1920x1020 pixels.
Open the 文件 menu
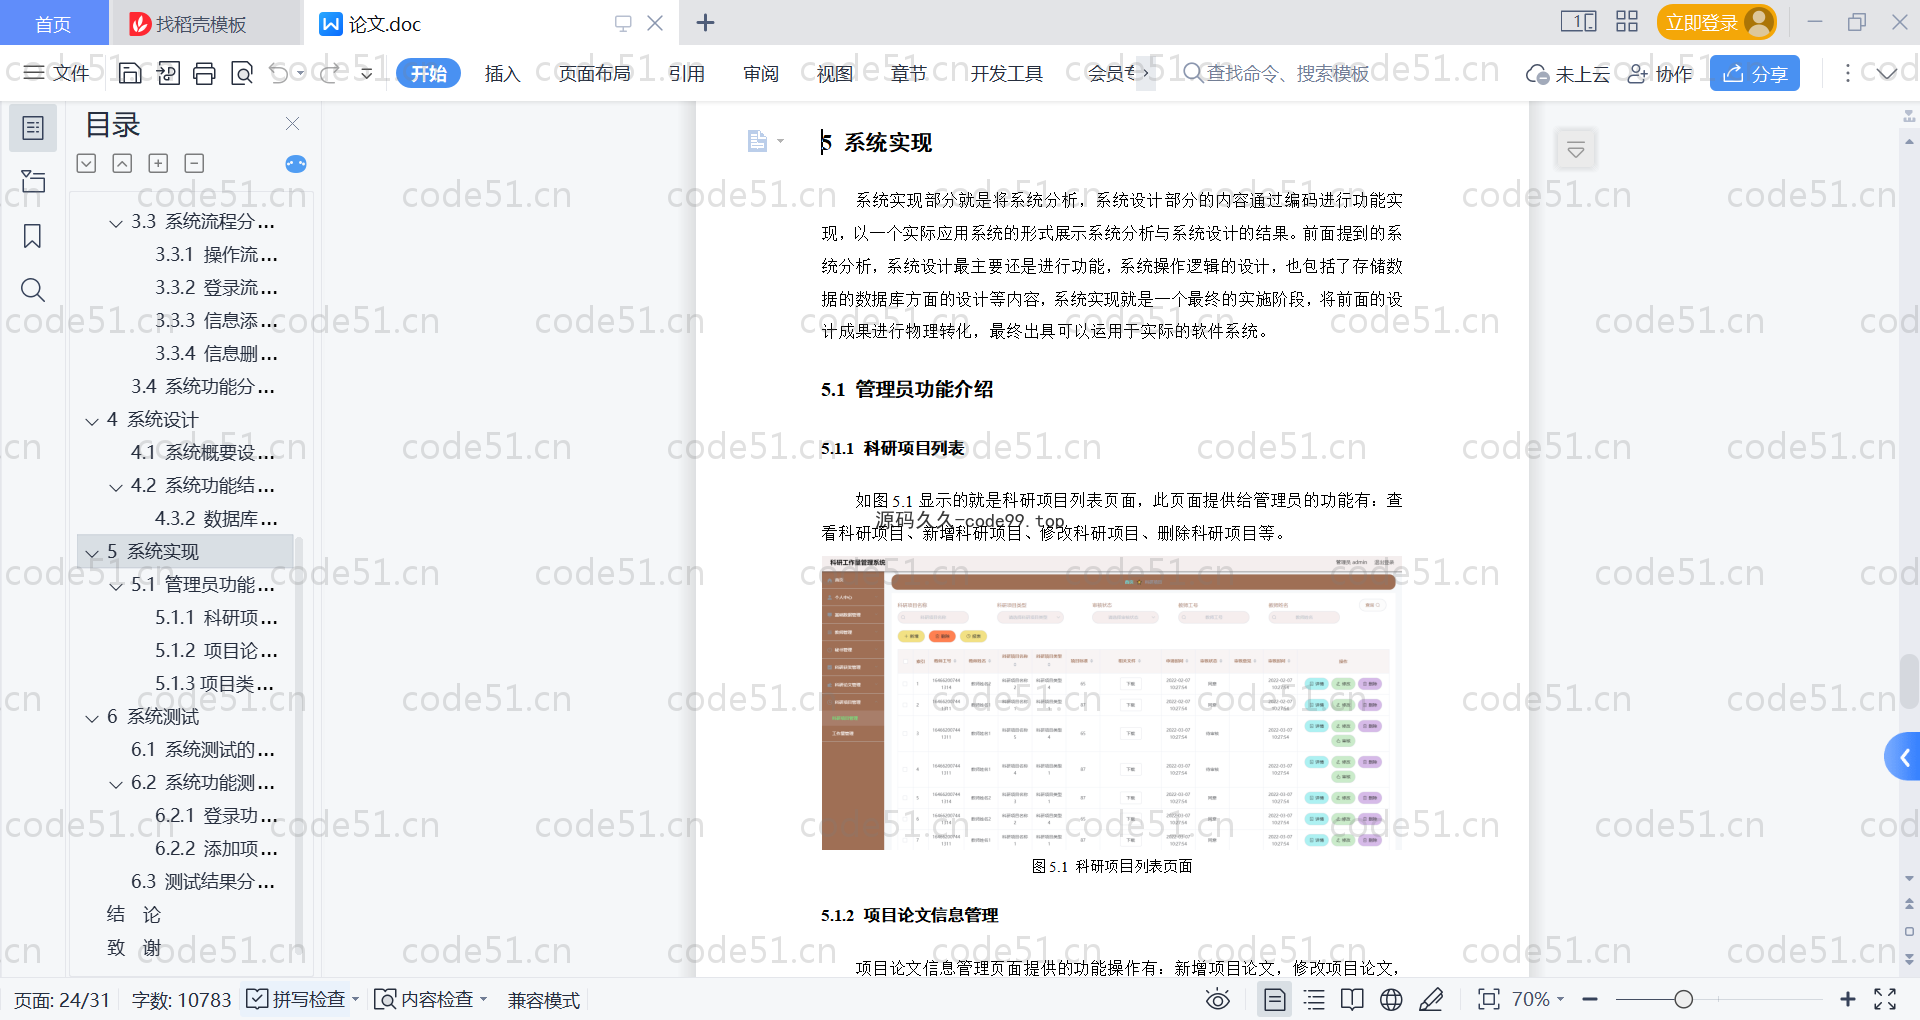(x=57, y=73)
